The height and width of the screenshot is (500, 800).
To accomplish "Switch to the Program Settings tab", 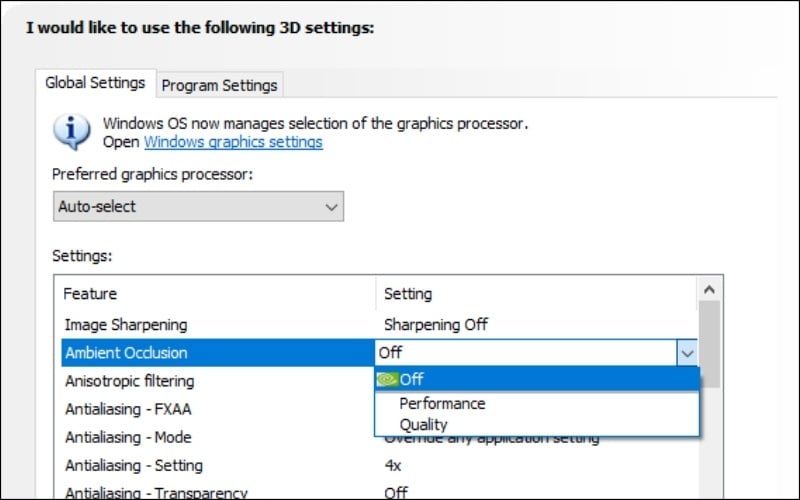I will (220, 85).
